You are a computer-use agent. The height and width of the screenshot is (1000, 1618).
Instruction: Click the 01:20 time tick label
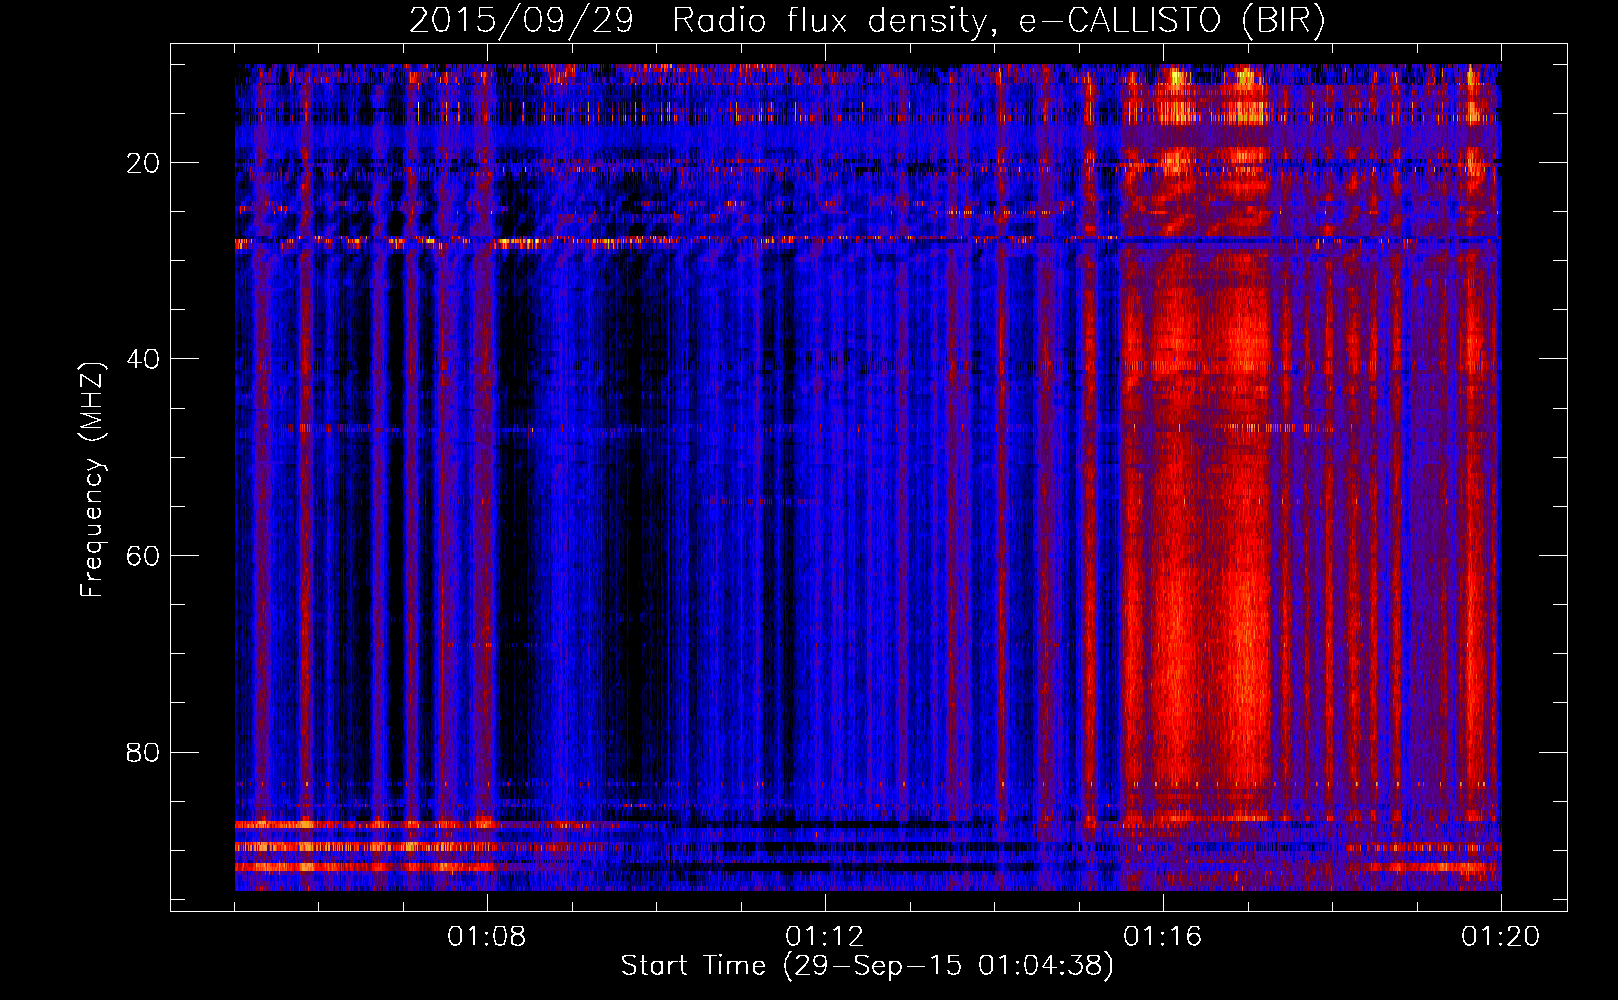click(x=1501, y=937)
